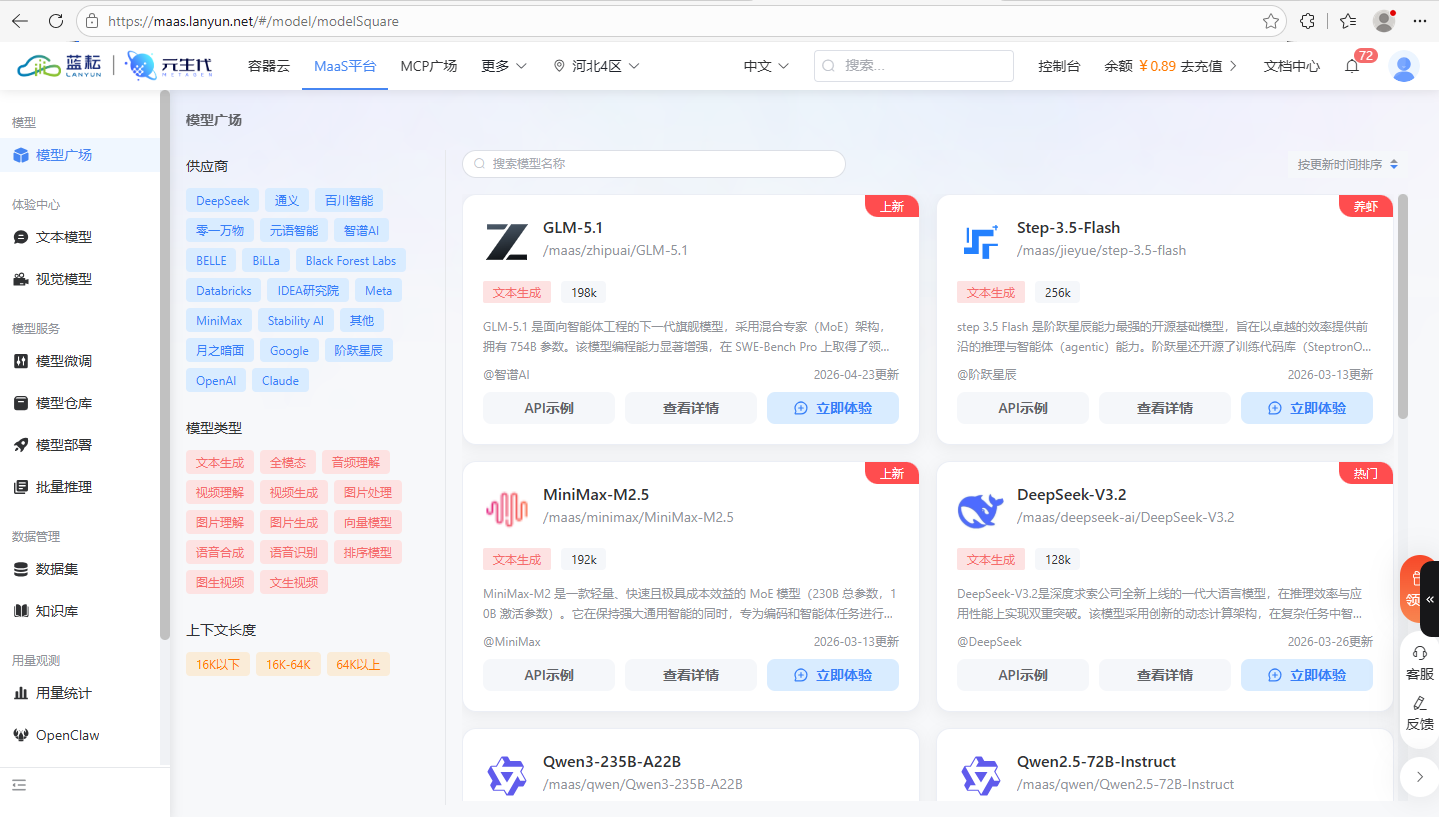Reload the page with refresh icon
This screenshot has width=1439, height=817.
(56, 20)
